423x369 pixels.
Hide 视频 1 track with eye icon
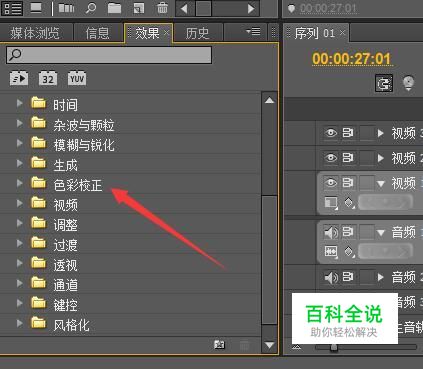(331, 183)
